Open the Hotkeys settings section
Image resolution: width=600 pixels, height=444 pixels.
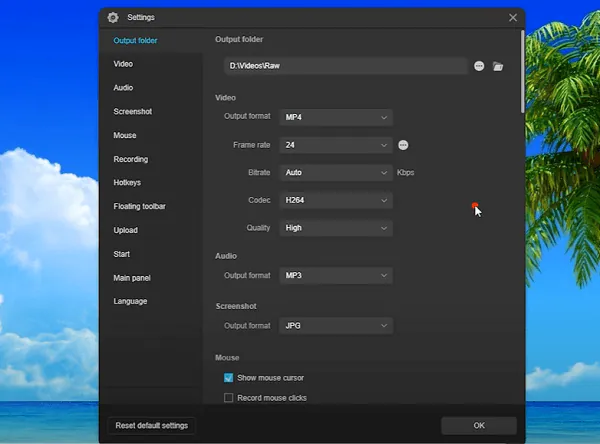127,183
